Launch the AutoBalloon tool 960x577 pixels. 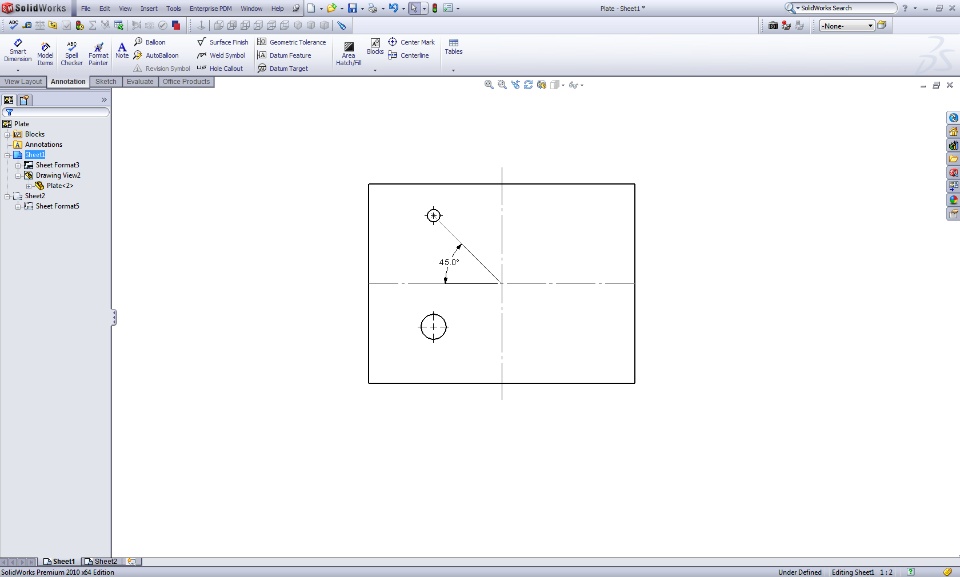click(x=156, y=55)
